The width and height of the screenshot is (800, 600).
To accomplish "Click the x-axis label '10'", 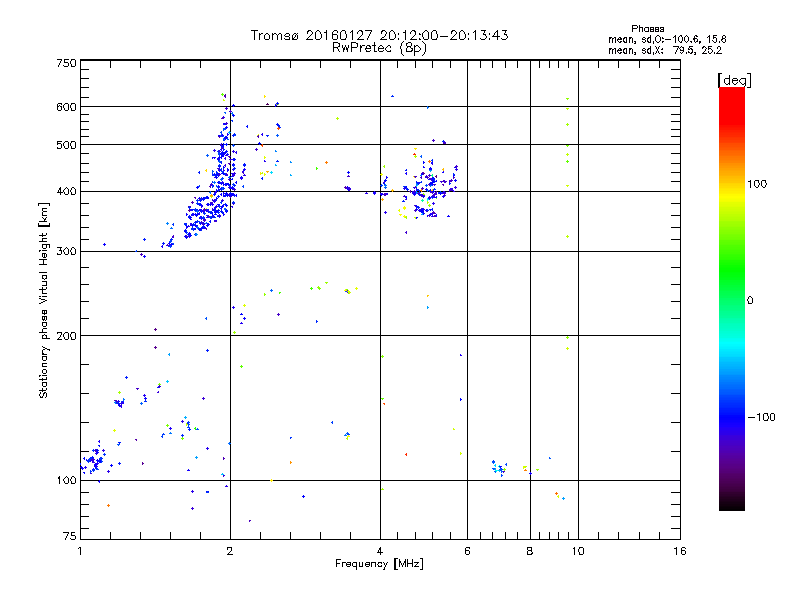I will coord(578,551).
